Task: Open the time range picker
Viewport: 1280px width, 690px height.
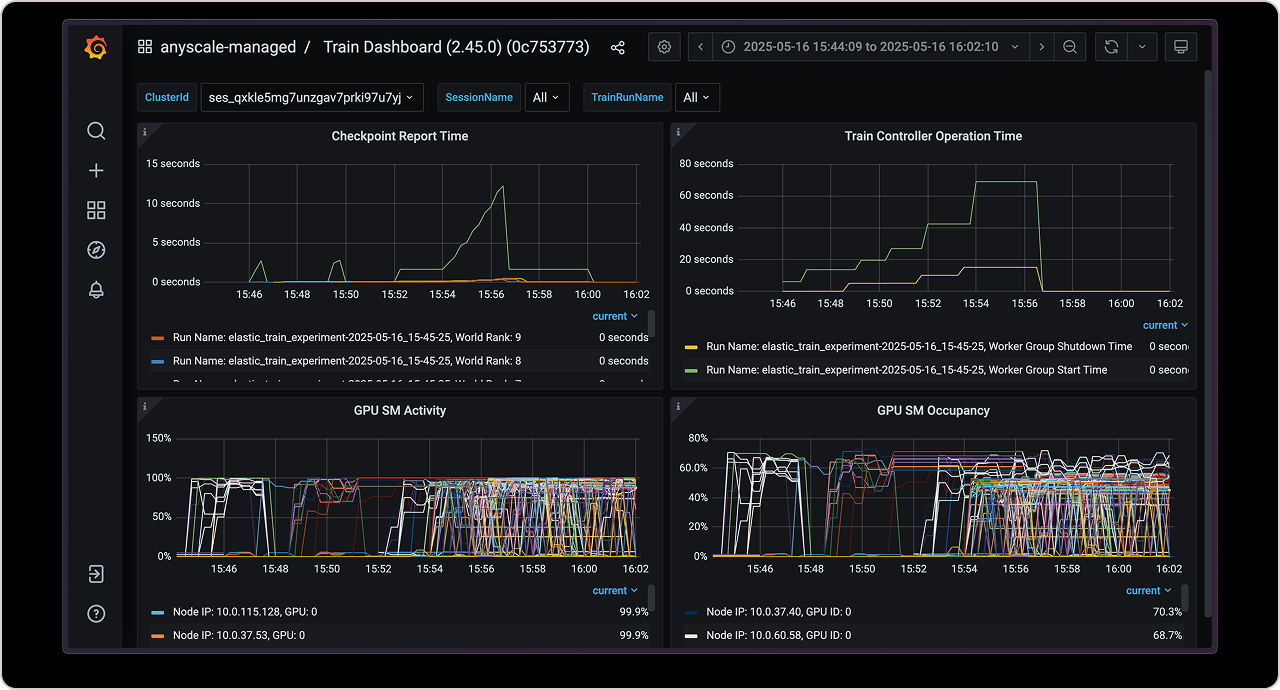Action: (x=870, y=47)
